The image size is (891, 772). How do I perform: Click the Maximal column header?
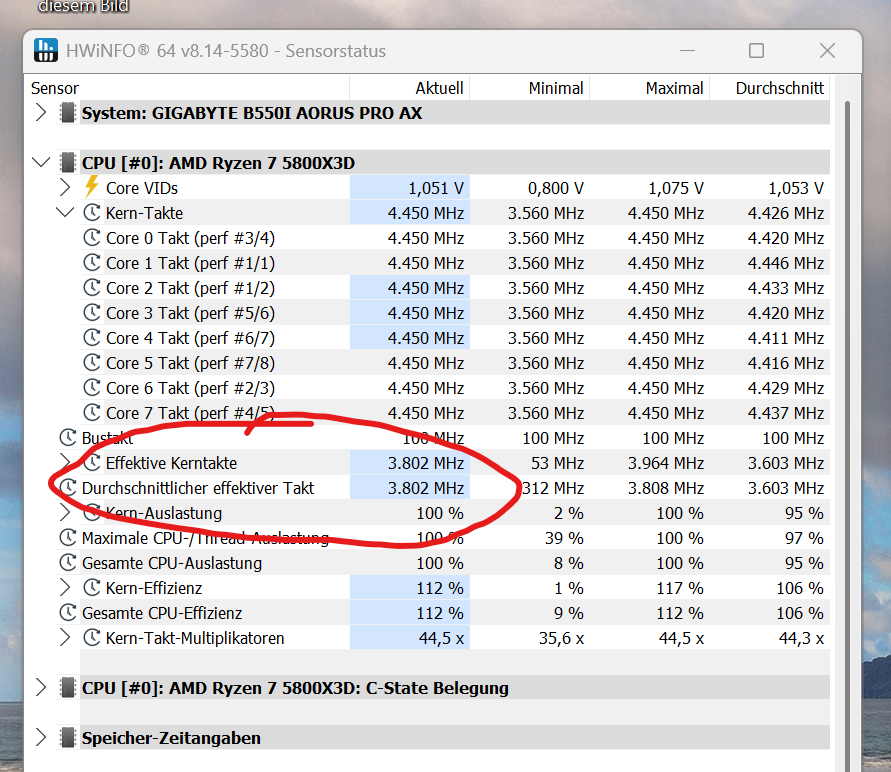649,88
